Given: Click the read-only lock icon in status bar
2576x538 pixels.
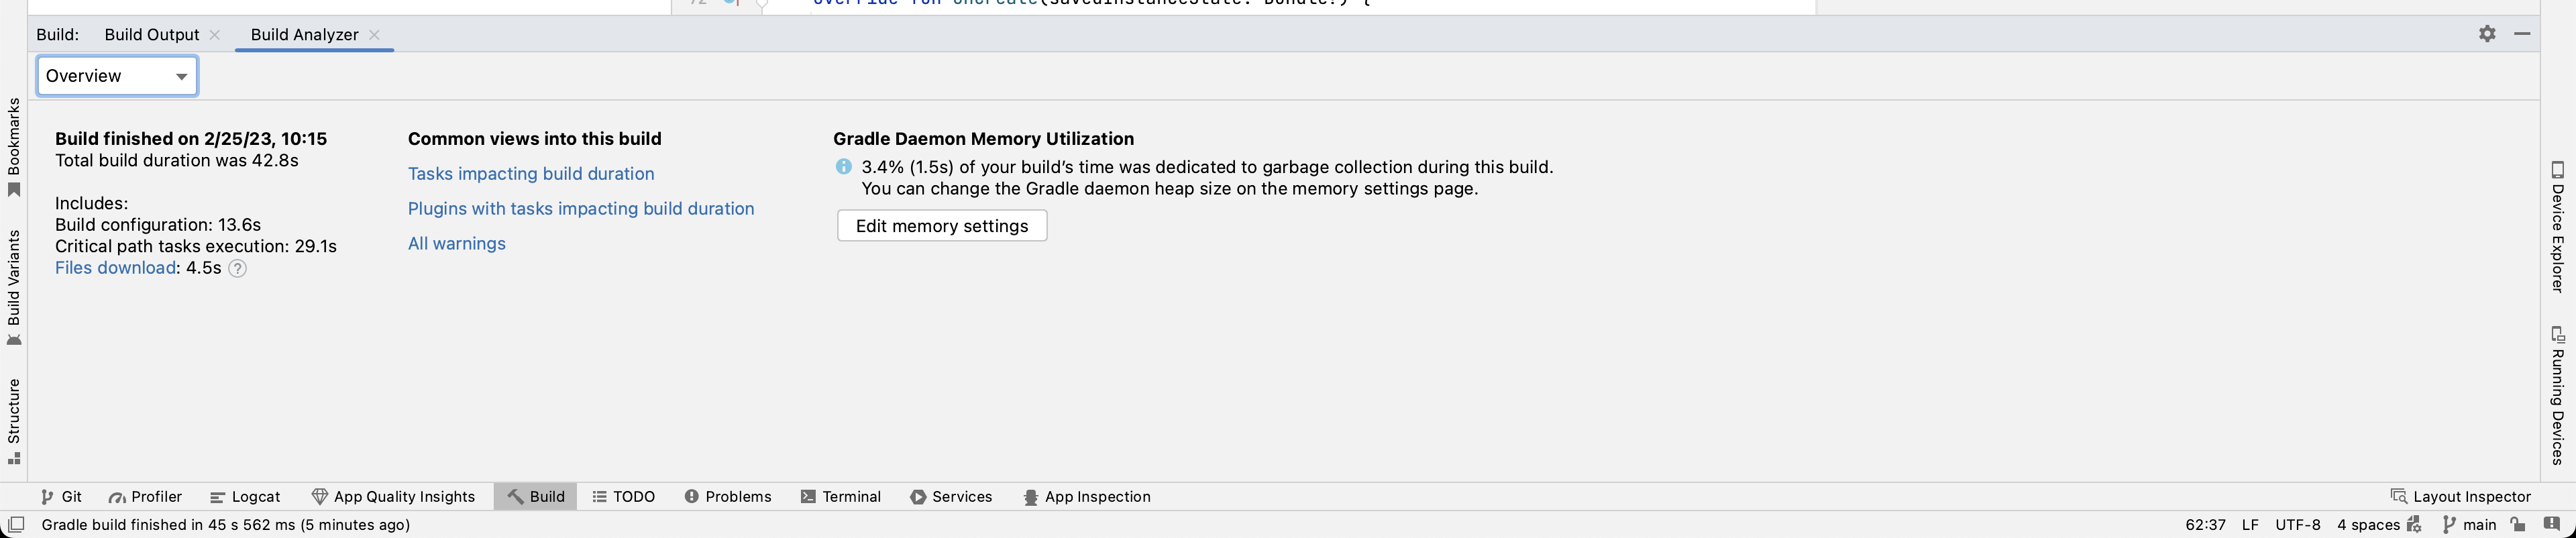Looking at the screenshot, I should tap(2518, 524).
